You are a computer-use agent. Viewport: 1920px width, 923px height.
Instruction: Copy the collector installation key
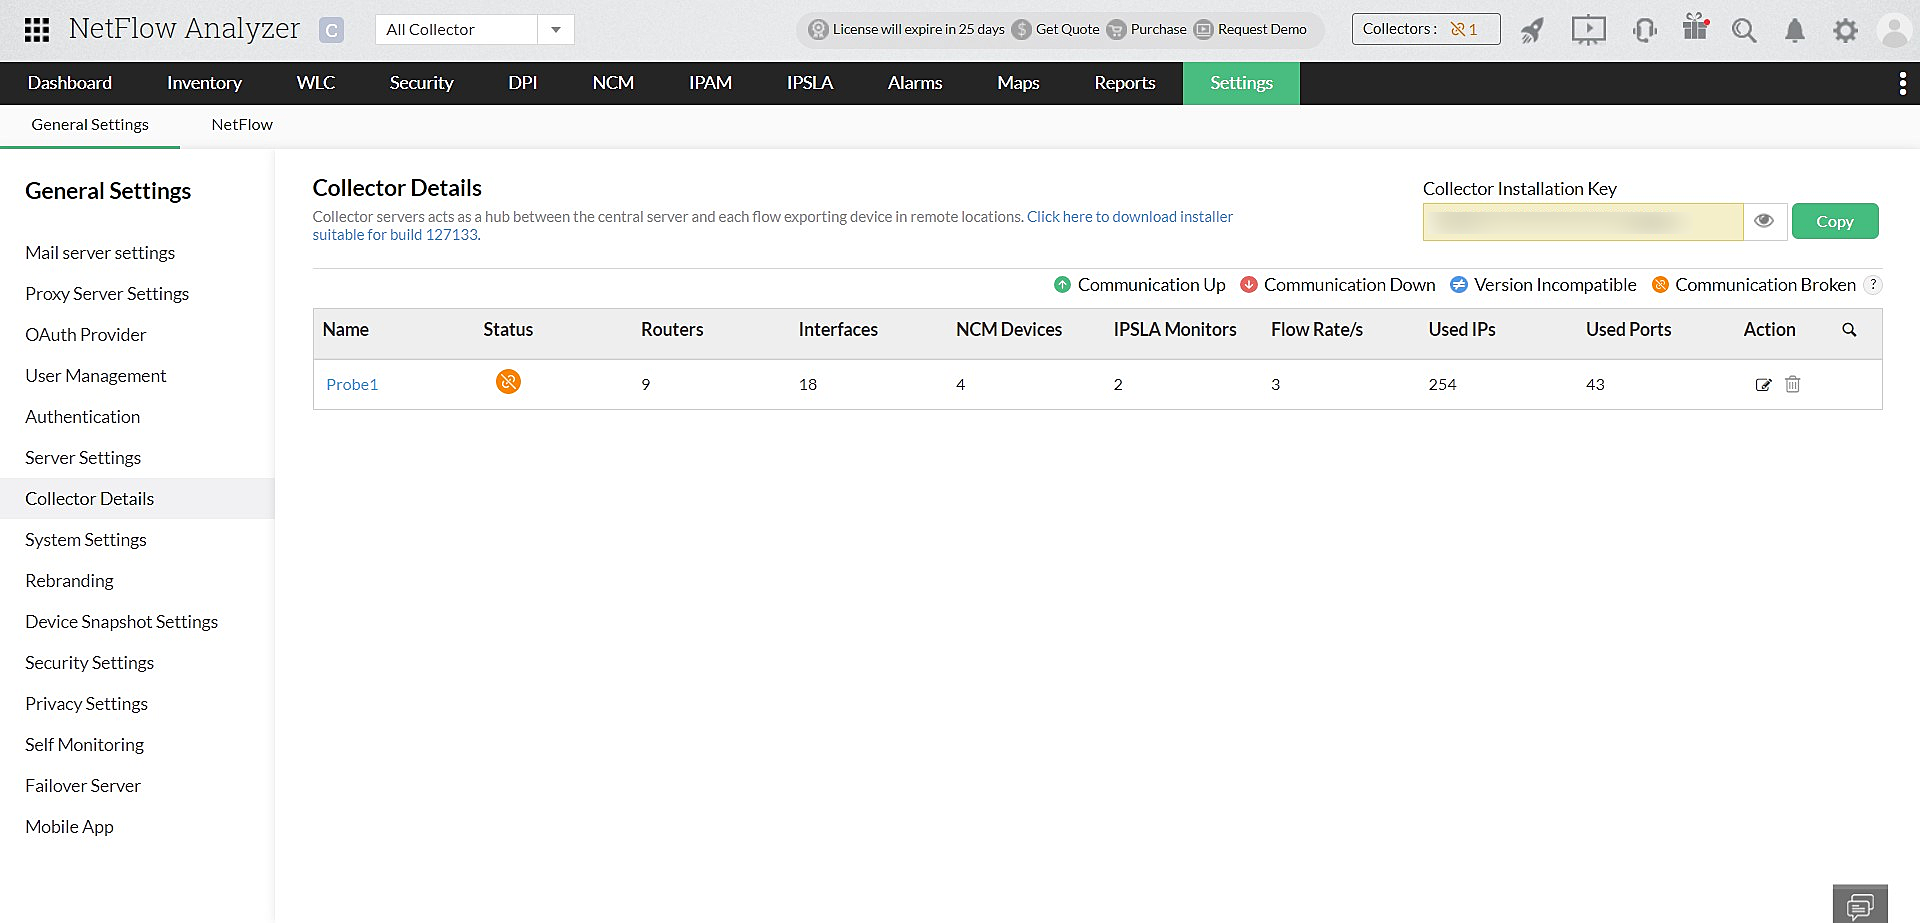click(1834, 221)
